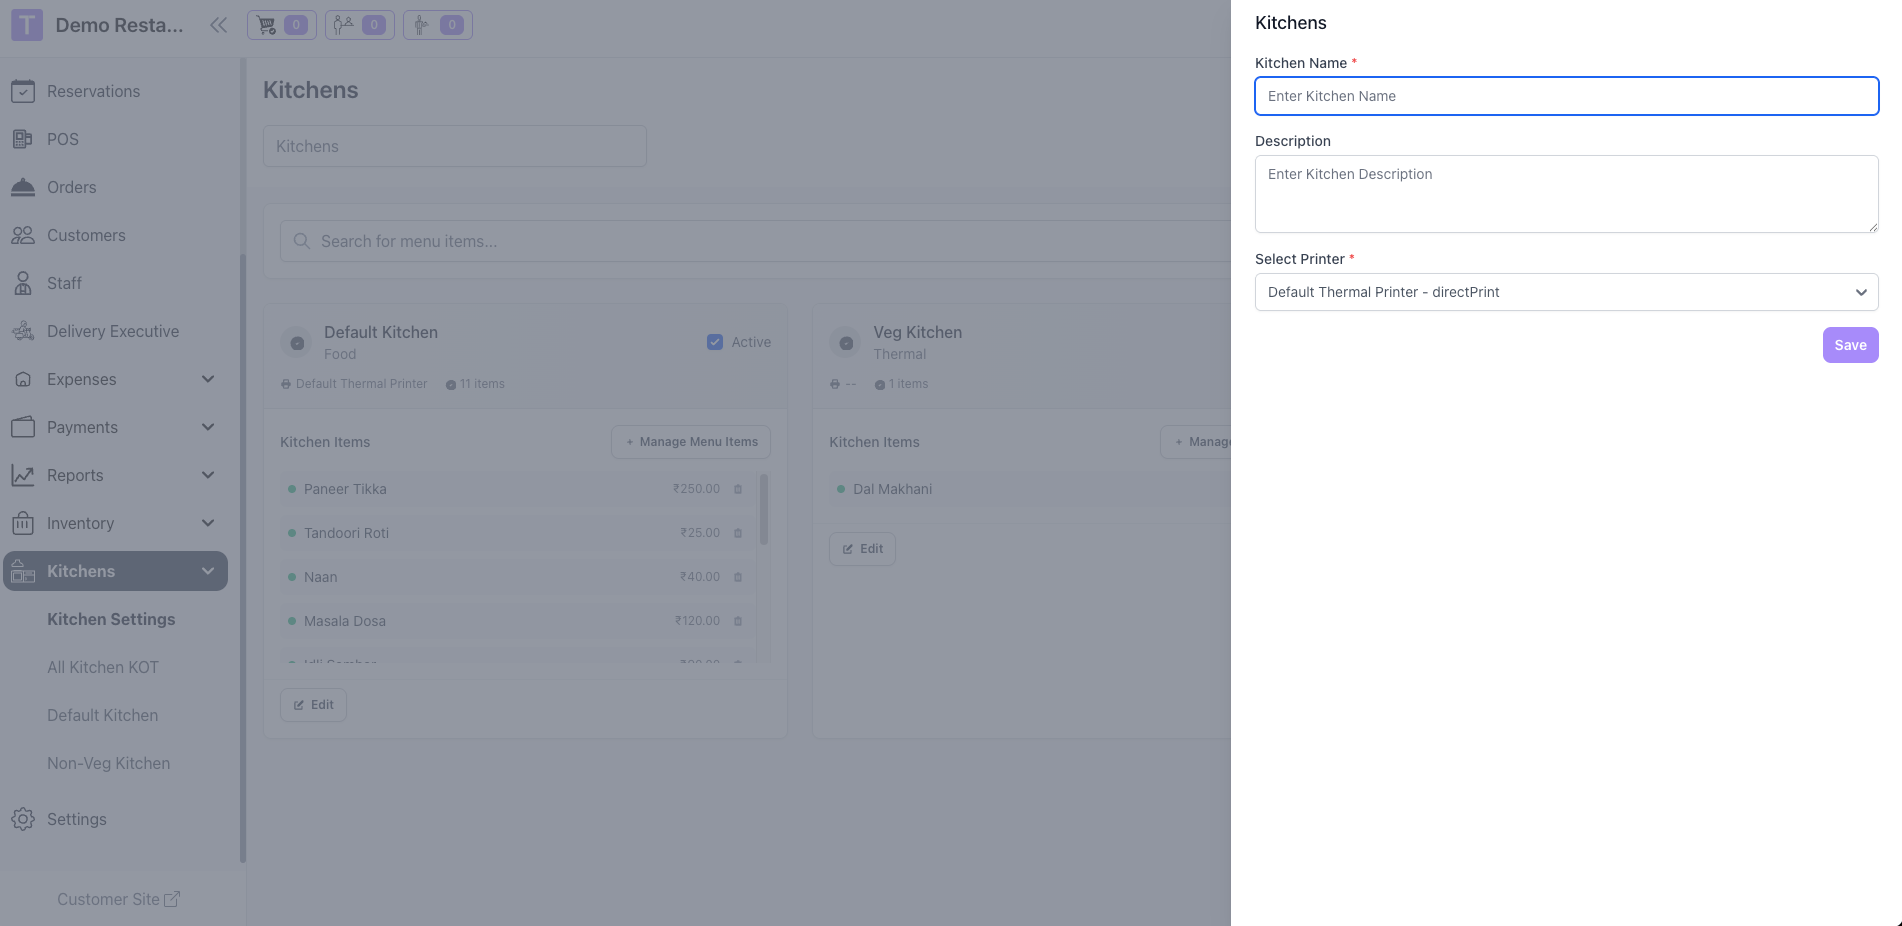Toggle the Default Kitchen Active checkbox

tap(715, 342)
